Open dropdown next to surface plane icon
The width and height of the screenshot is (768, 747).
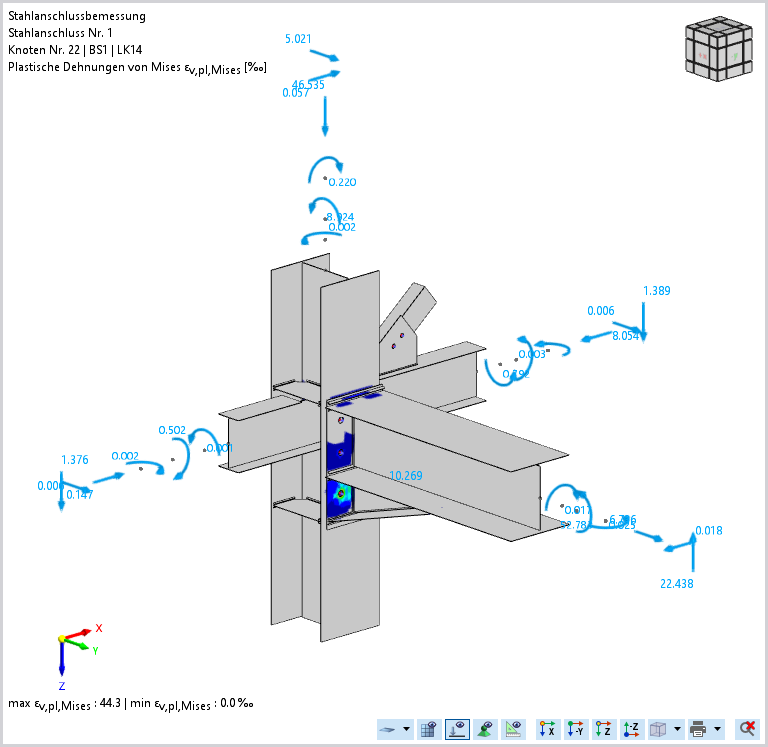(407, 729)
